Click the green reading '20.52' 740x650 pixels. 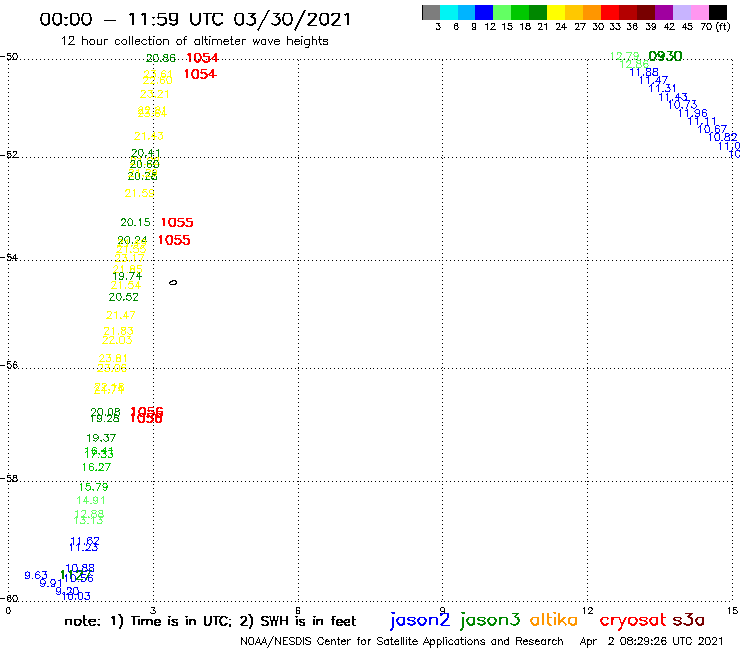pos(124,297)
